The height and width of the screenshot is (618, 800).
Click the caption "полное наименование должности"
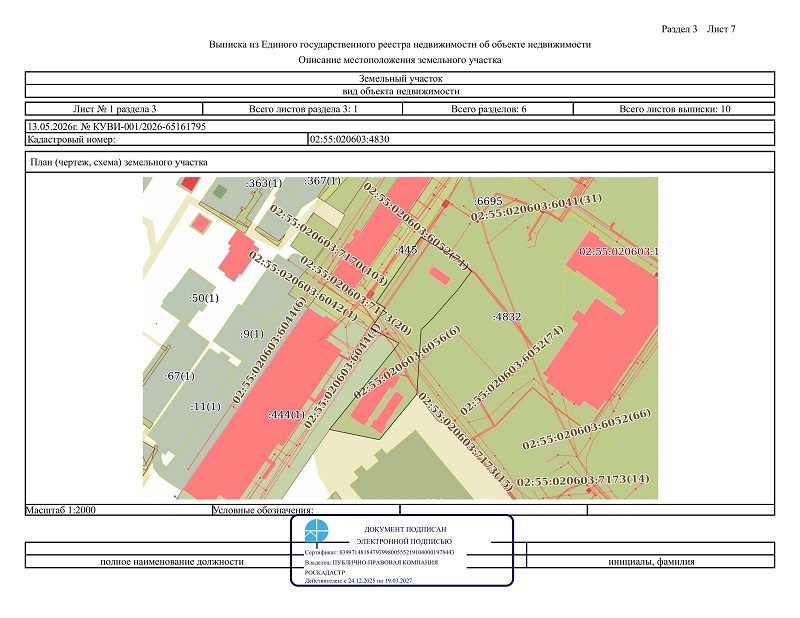pos(172,562)
